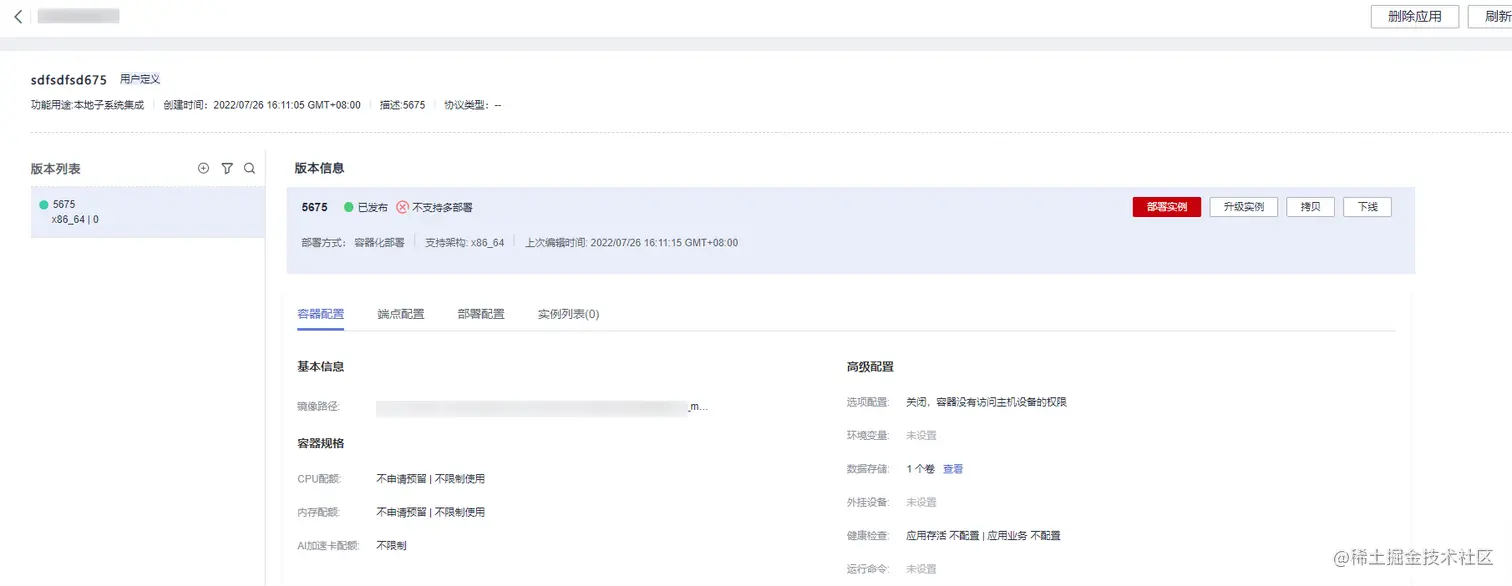Viewport: 1512px width, 586px height.
Task: Click the 不支持多部署 label
Action: click(434, 207)
